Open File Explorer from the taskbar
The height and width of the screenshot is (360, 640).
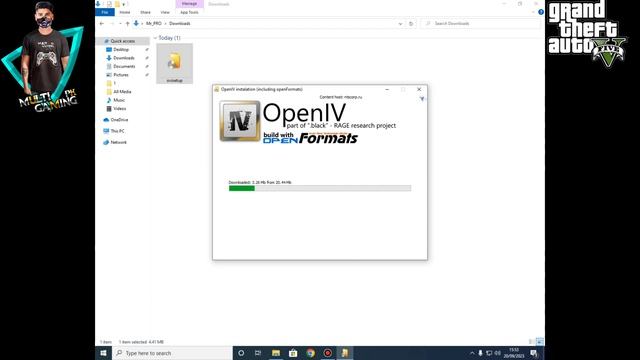point(276,353)
